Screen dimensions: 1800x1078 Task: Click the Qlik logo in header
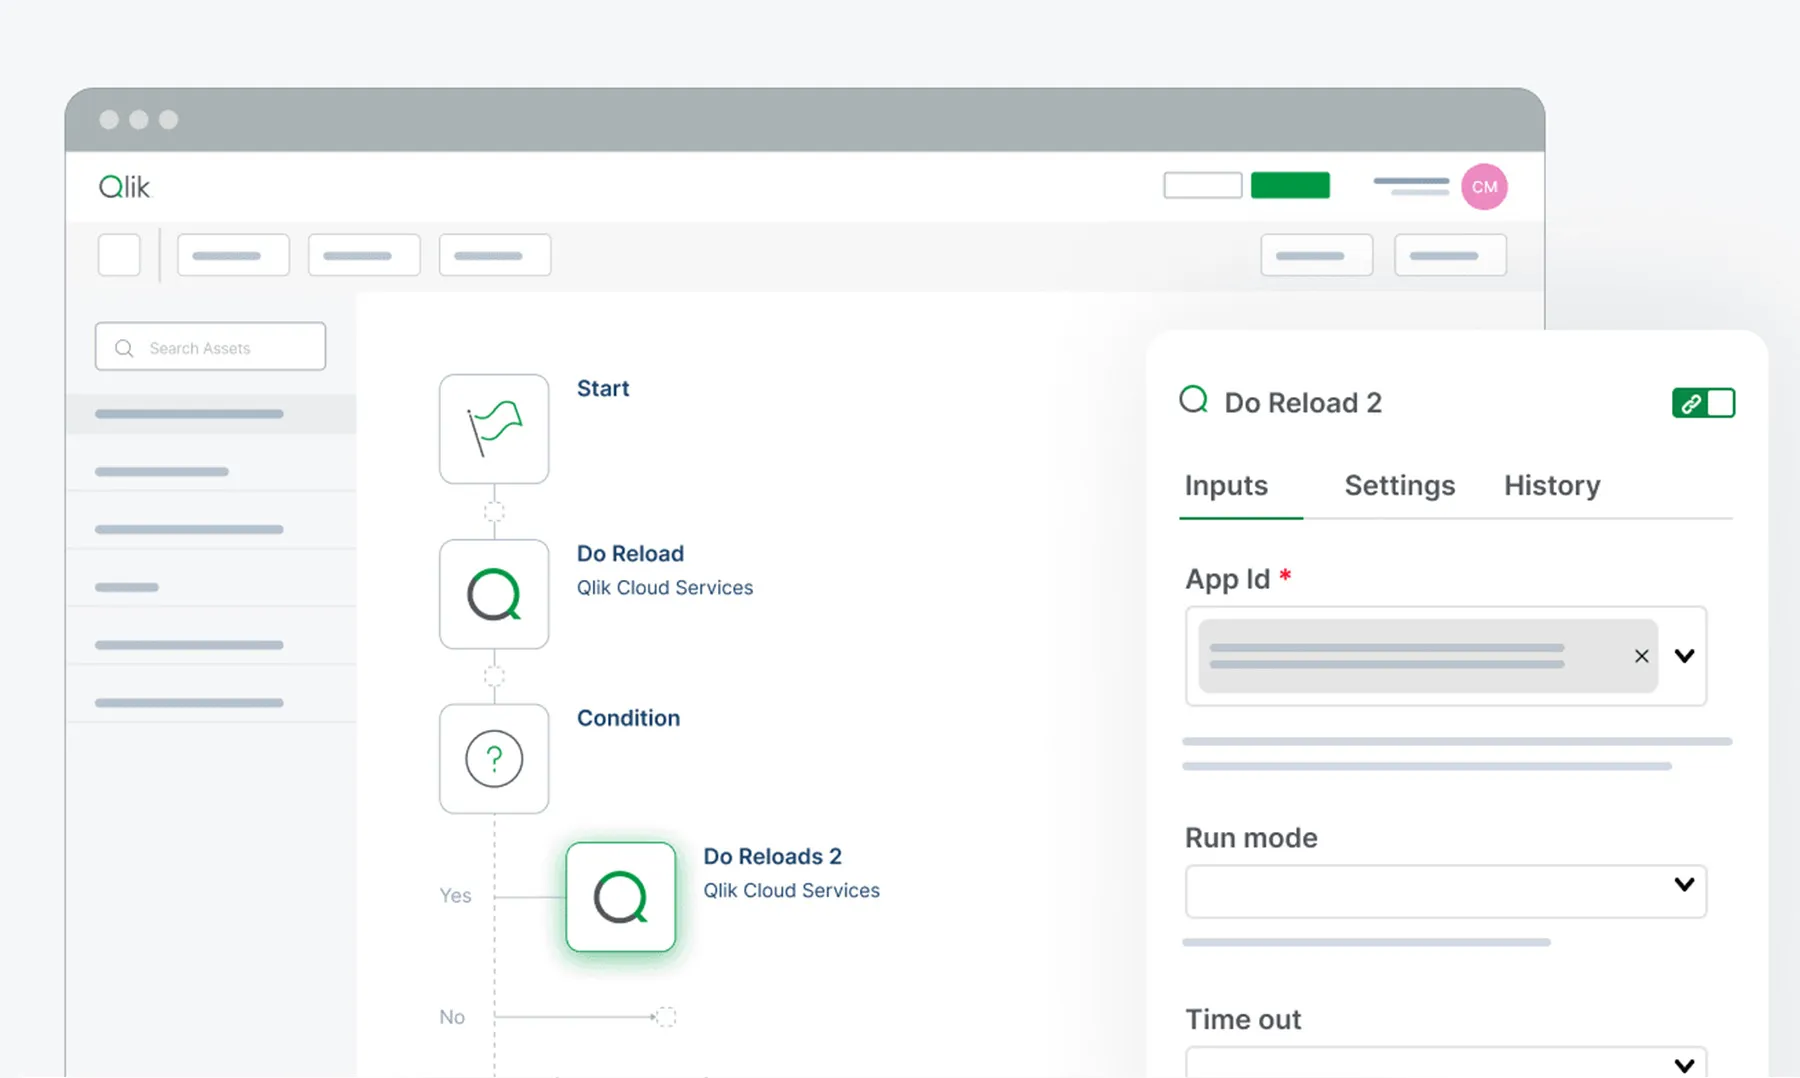pyautogui.click(x=124, y=187)
